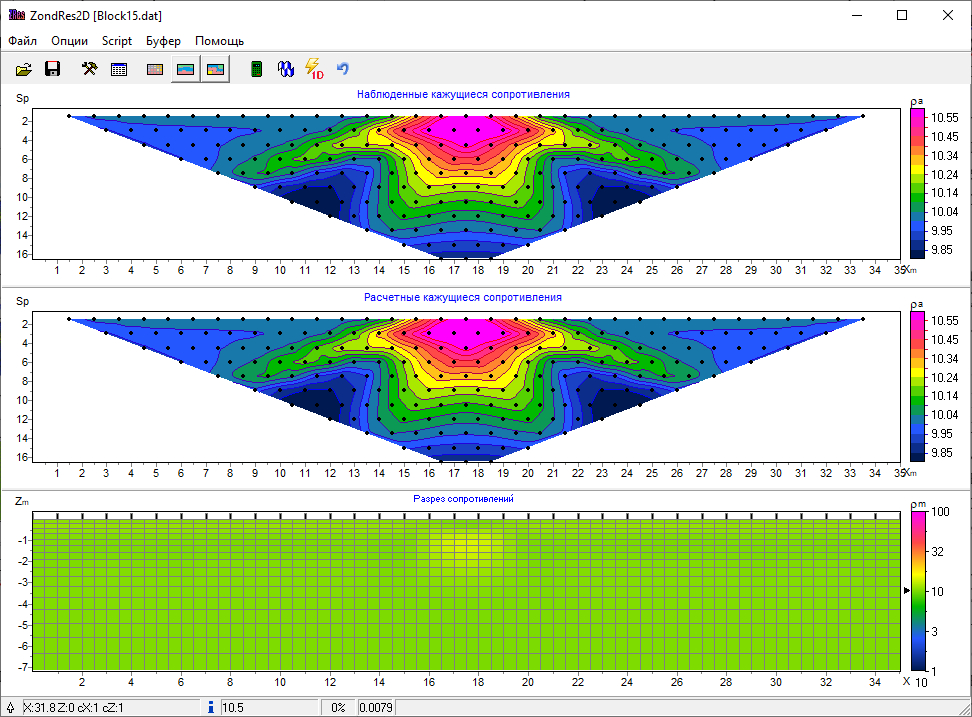Click the blue wave icon in the toolbar

click(286, 69)
